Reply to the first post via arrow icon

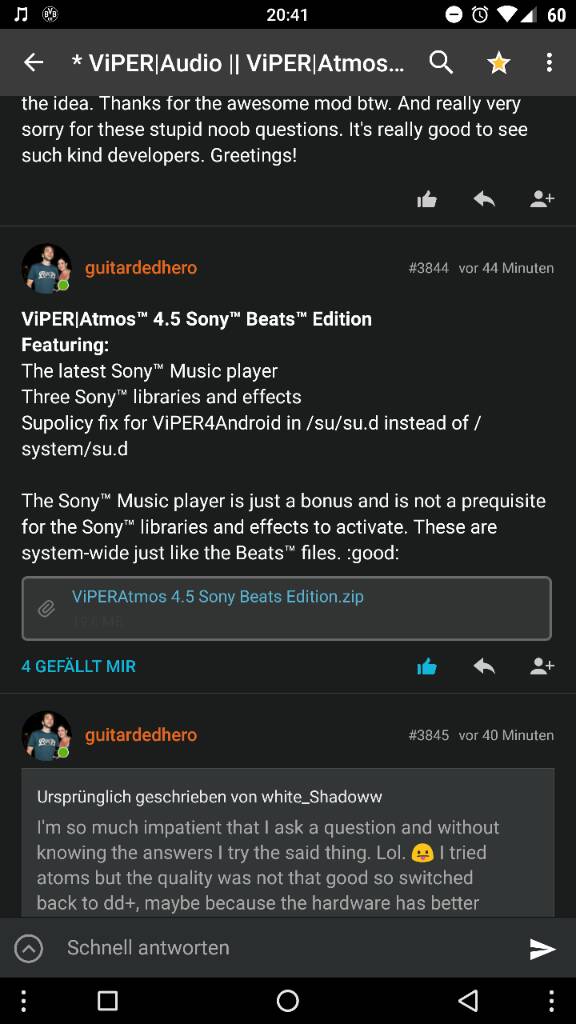(x=484, y=199)
